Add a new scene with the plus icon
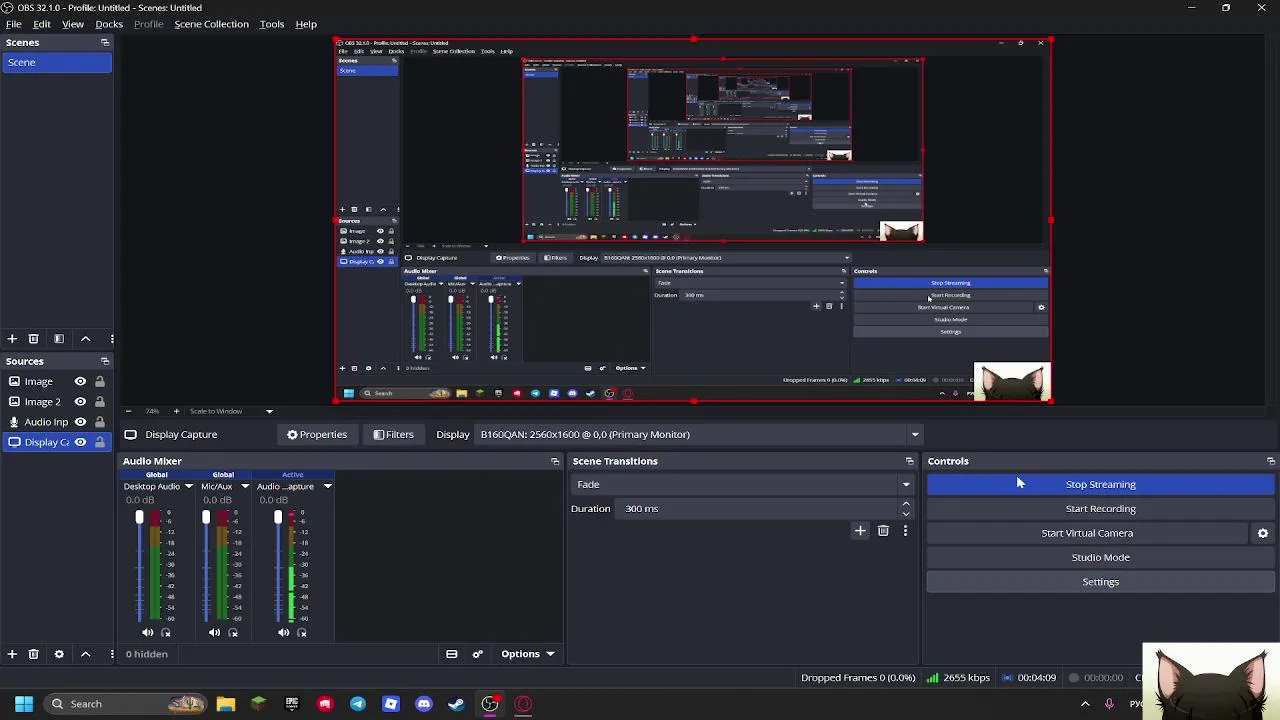The image size is (1280, 720). (x=12, y=339)
